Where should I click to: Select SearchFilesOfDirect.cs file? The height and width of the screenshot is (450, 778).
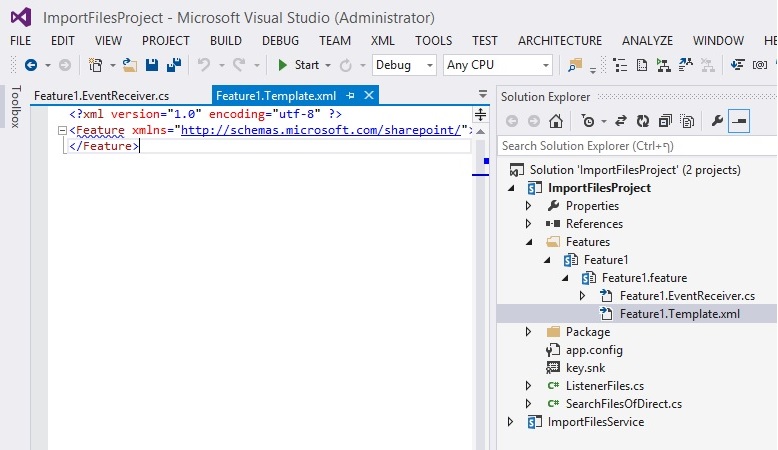624,404
